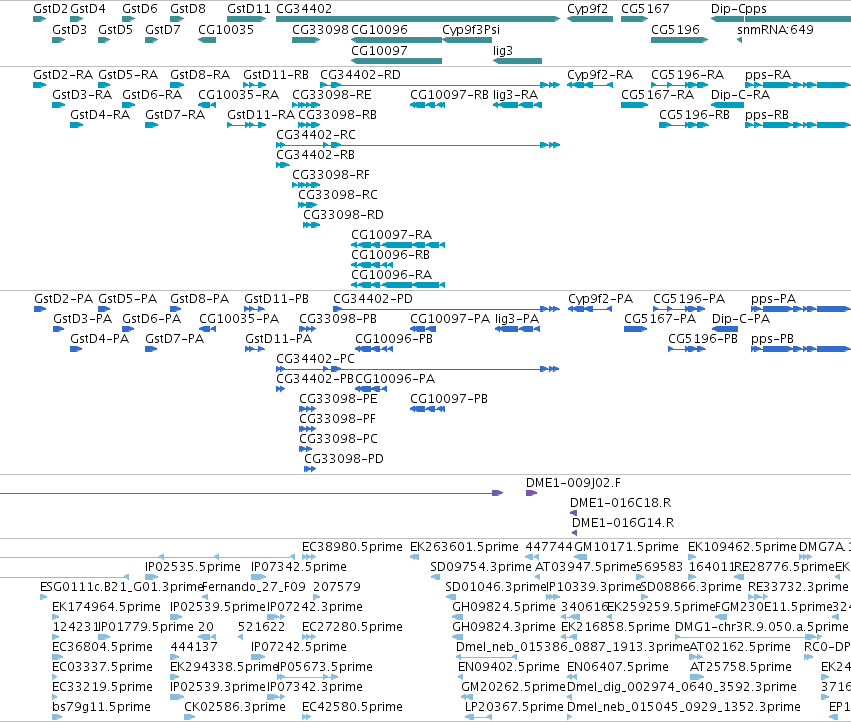Image resolution: width=851 pixels, height=722 pixels.
Task: Select protein CG10097-PB
Action: click(449, 398)
